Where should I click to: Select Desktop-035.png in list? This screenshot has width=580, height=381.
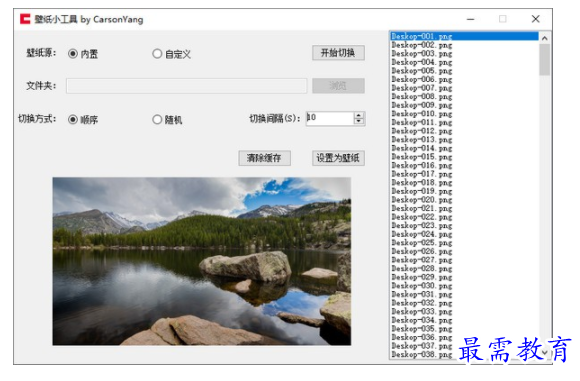pyautogui.click(x=422, y=328)
